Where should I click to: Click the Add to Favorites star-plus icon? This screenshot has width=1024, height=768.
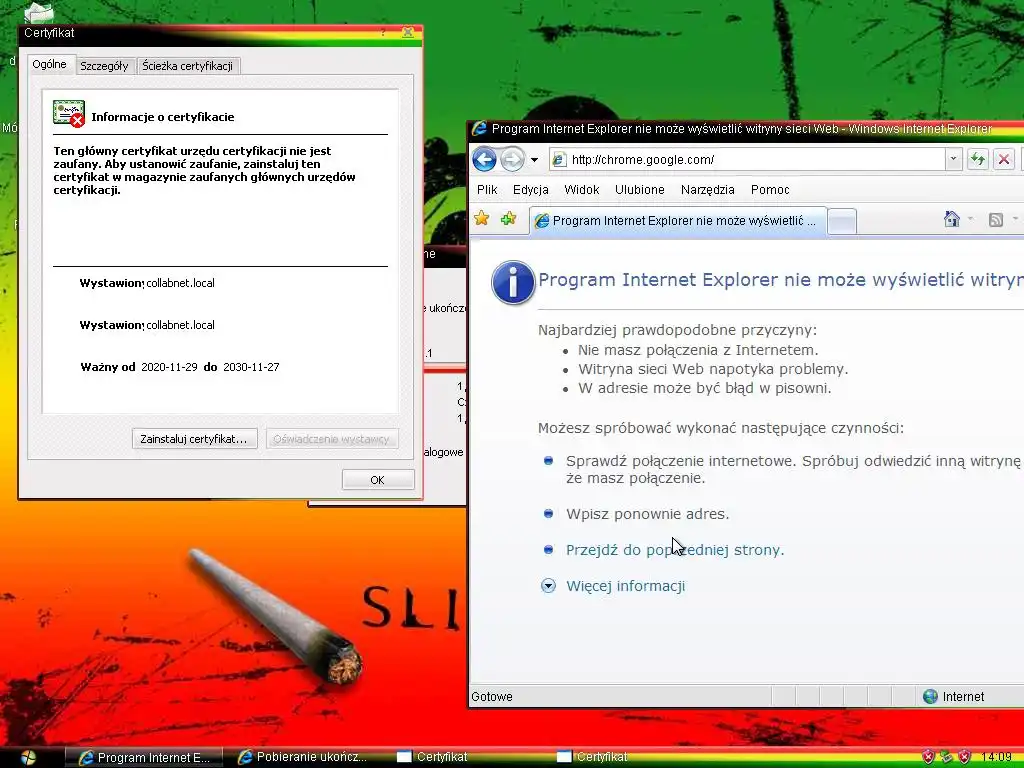[508, 219]
